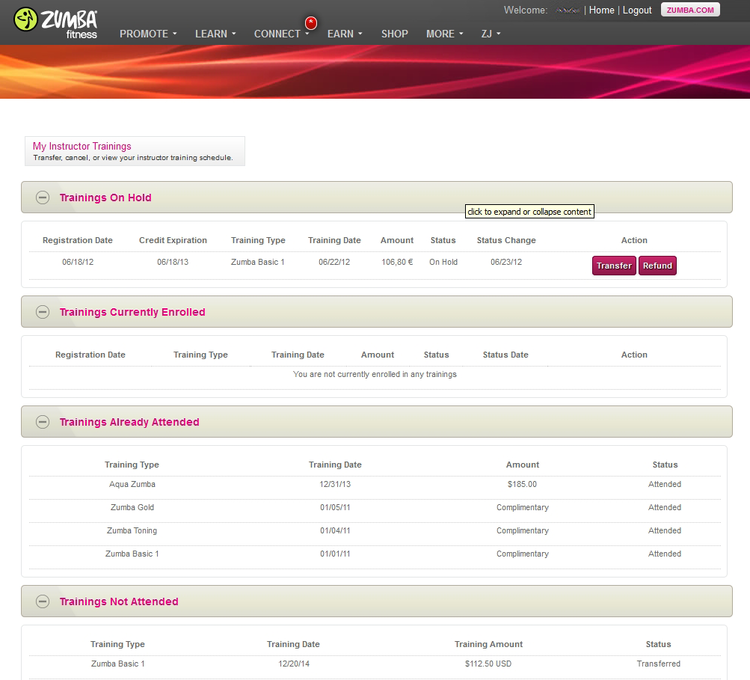Collapse the Trainings Already Attended section
The image size is (750, 680).
click(x=43, y=422)
